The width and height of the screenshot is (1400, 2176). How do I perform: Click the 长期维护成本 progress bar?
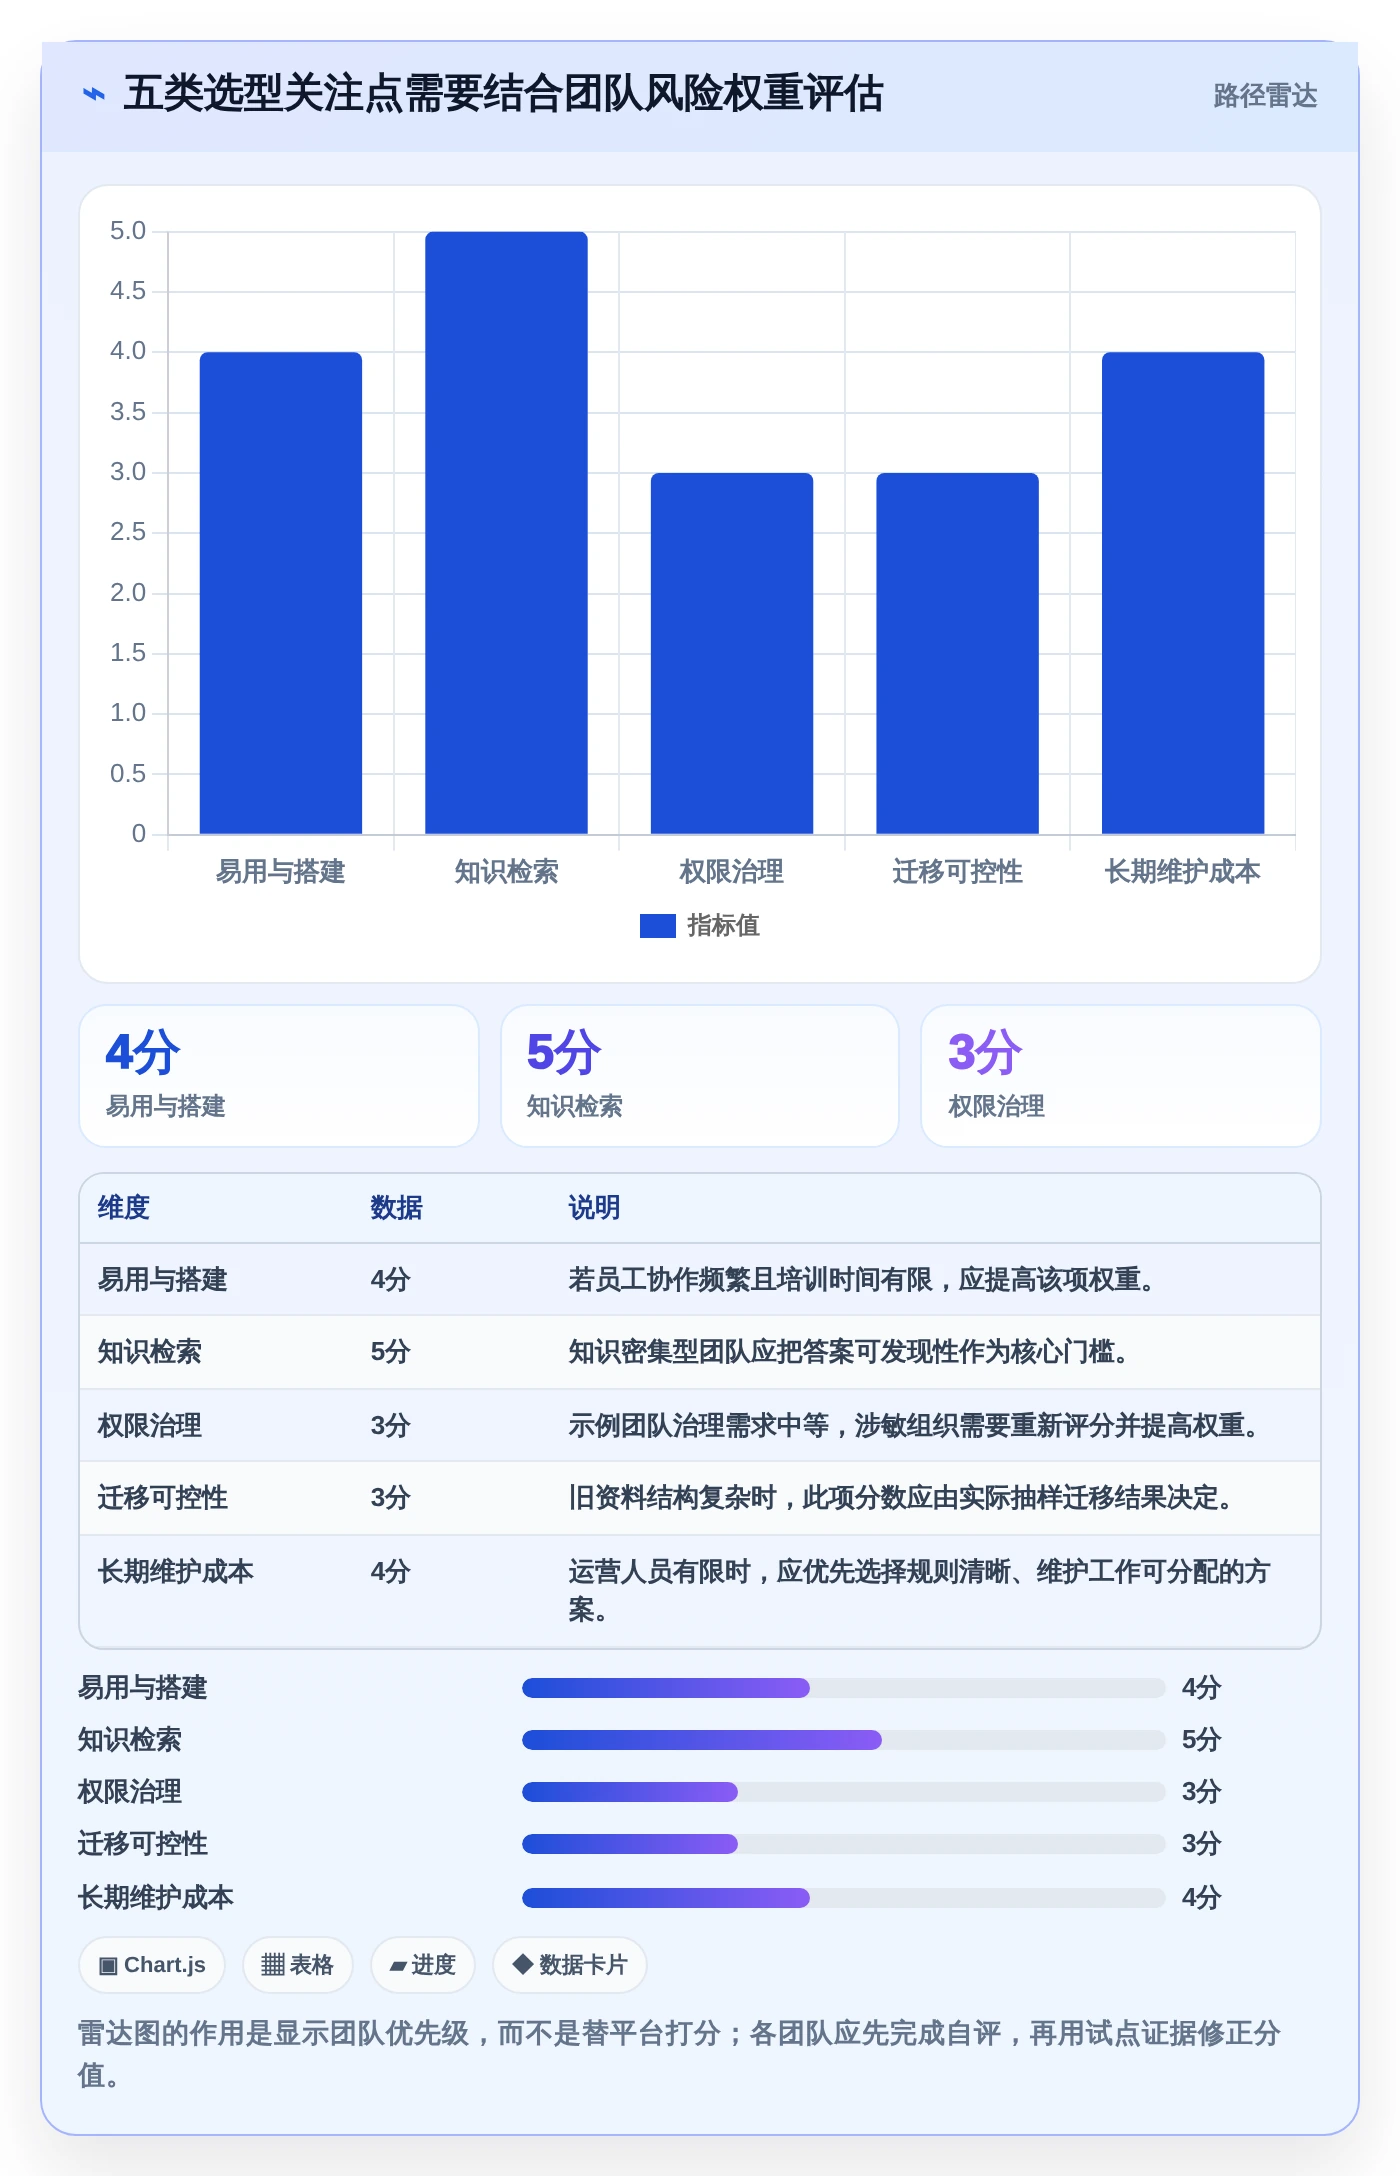[x=844, y=1898]
